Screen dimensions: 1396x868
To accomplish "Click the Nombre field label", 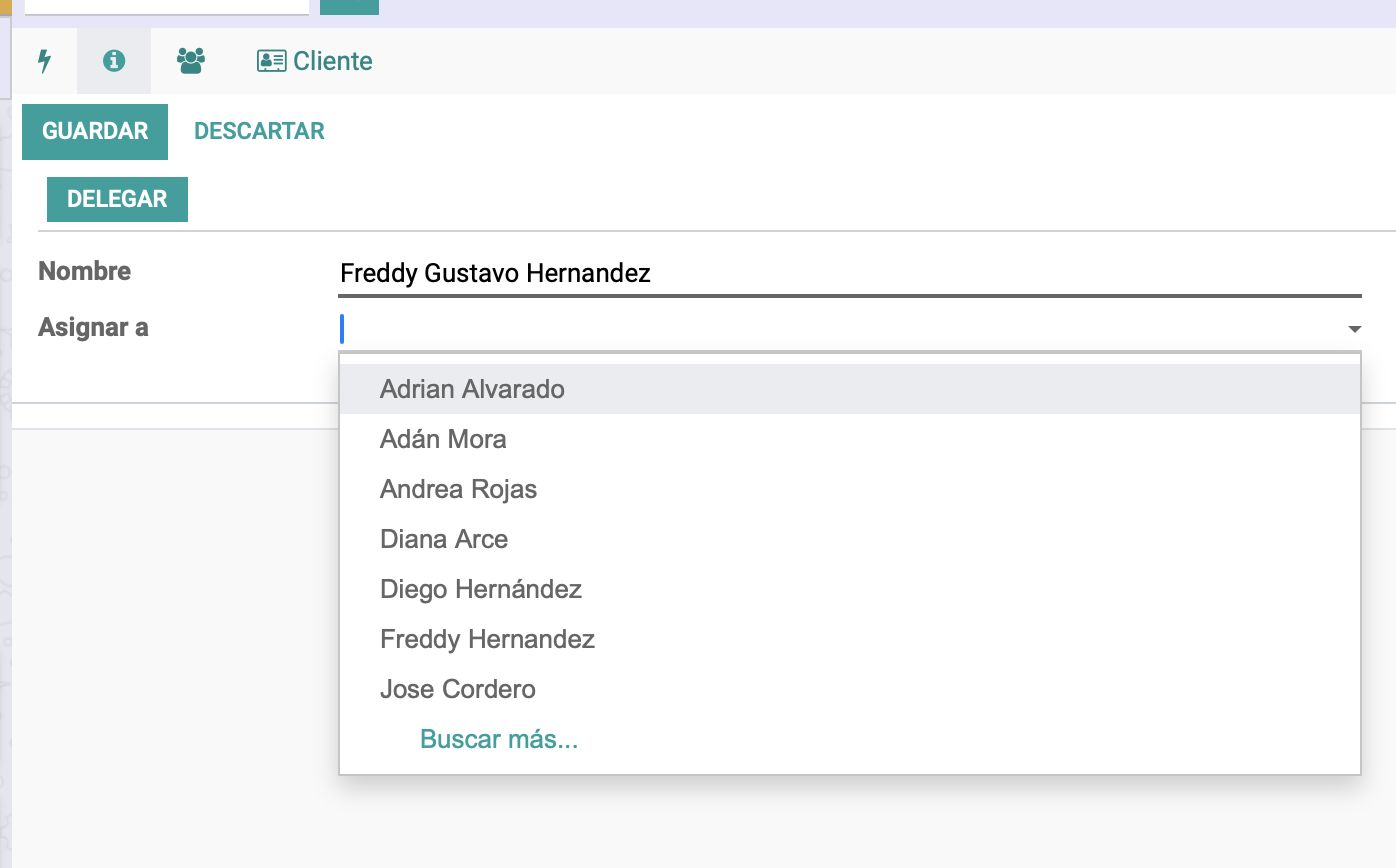I will coord(84,271).
